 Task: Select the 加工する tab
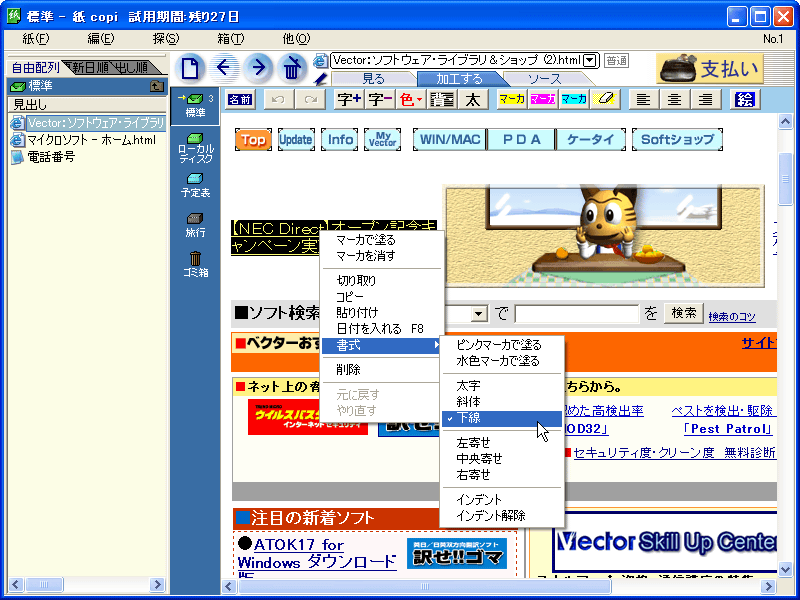click(459, 79)
